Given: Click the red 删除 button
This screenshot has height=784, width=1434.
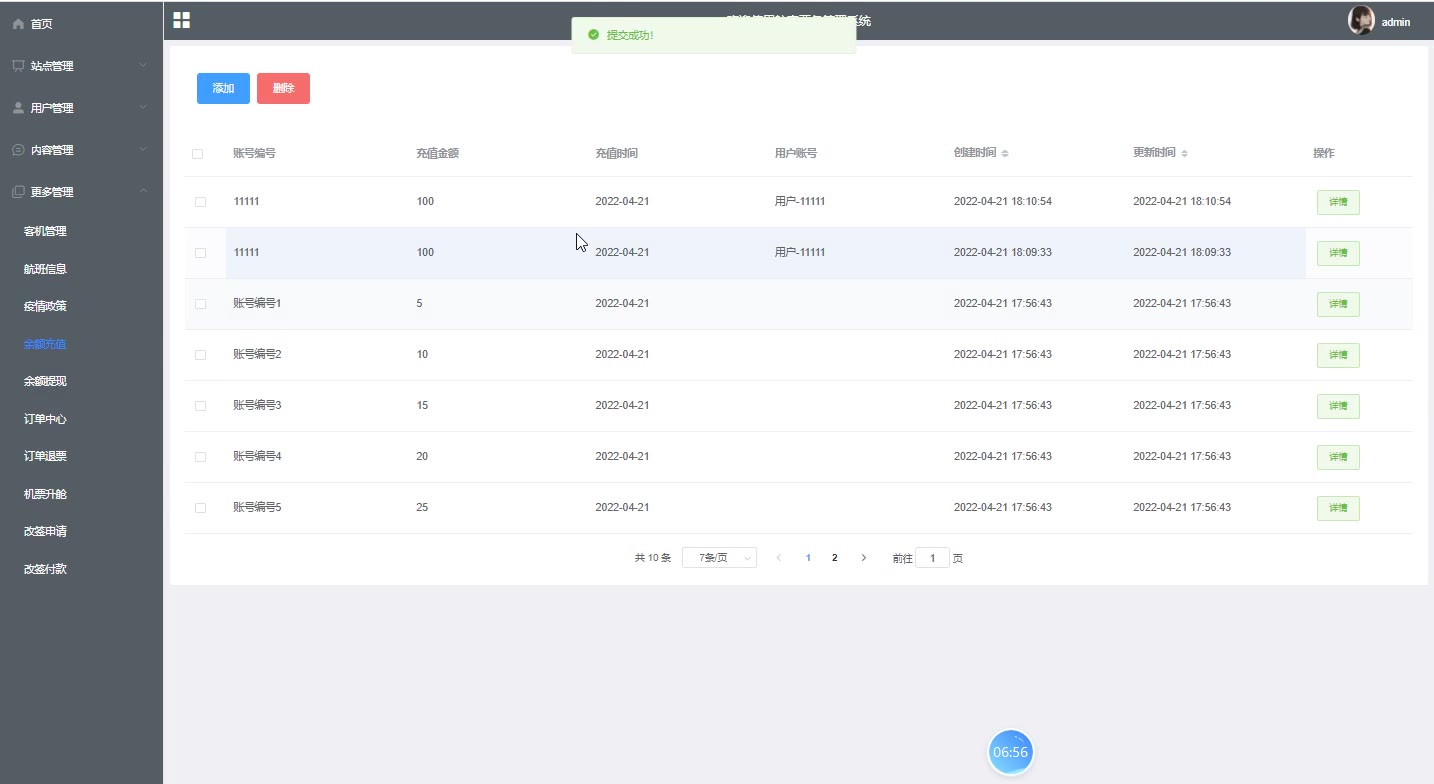Looking at the screenshot, I should [283, 88].
